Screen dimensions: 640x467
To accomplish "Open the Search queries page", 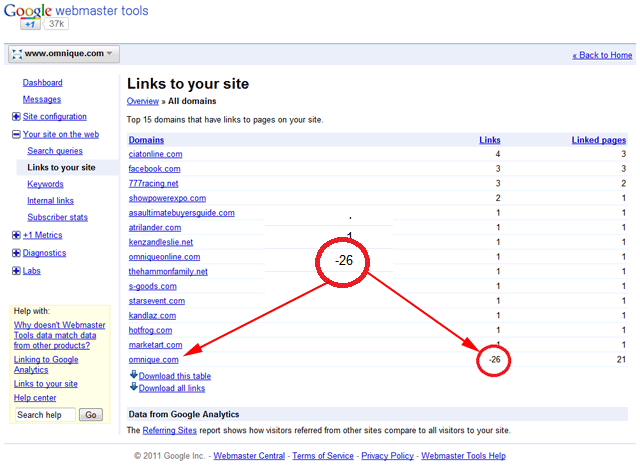I will [x=55, y=151].
